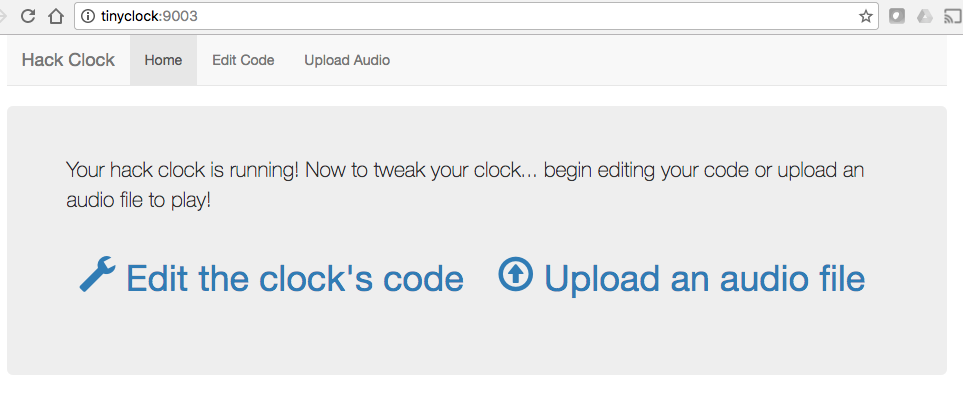The height and width of the screenshot is (404, 963).
Task: Click the gray square extension icon
Action: pyautogui.click(x=897, y=17)
